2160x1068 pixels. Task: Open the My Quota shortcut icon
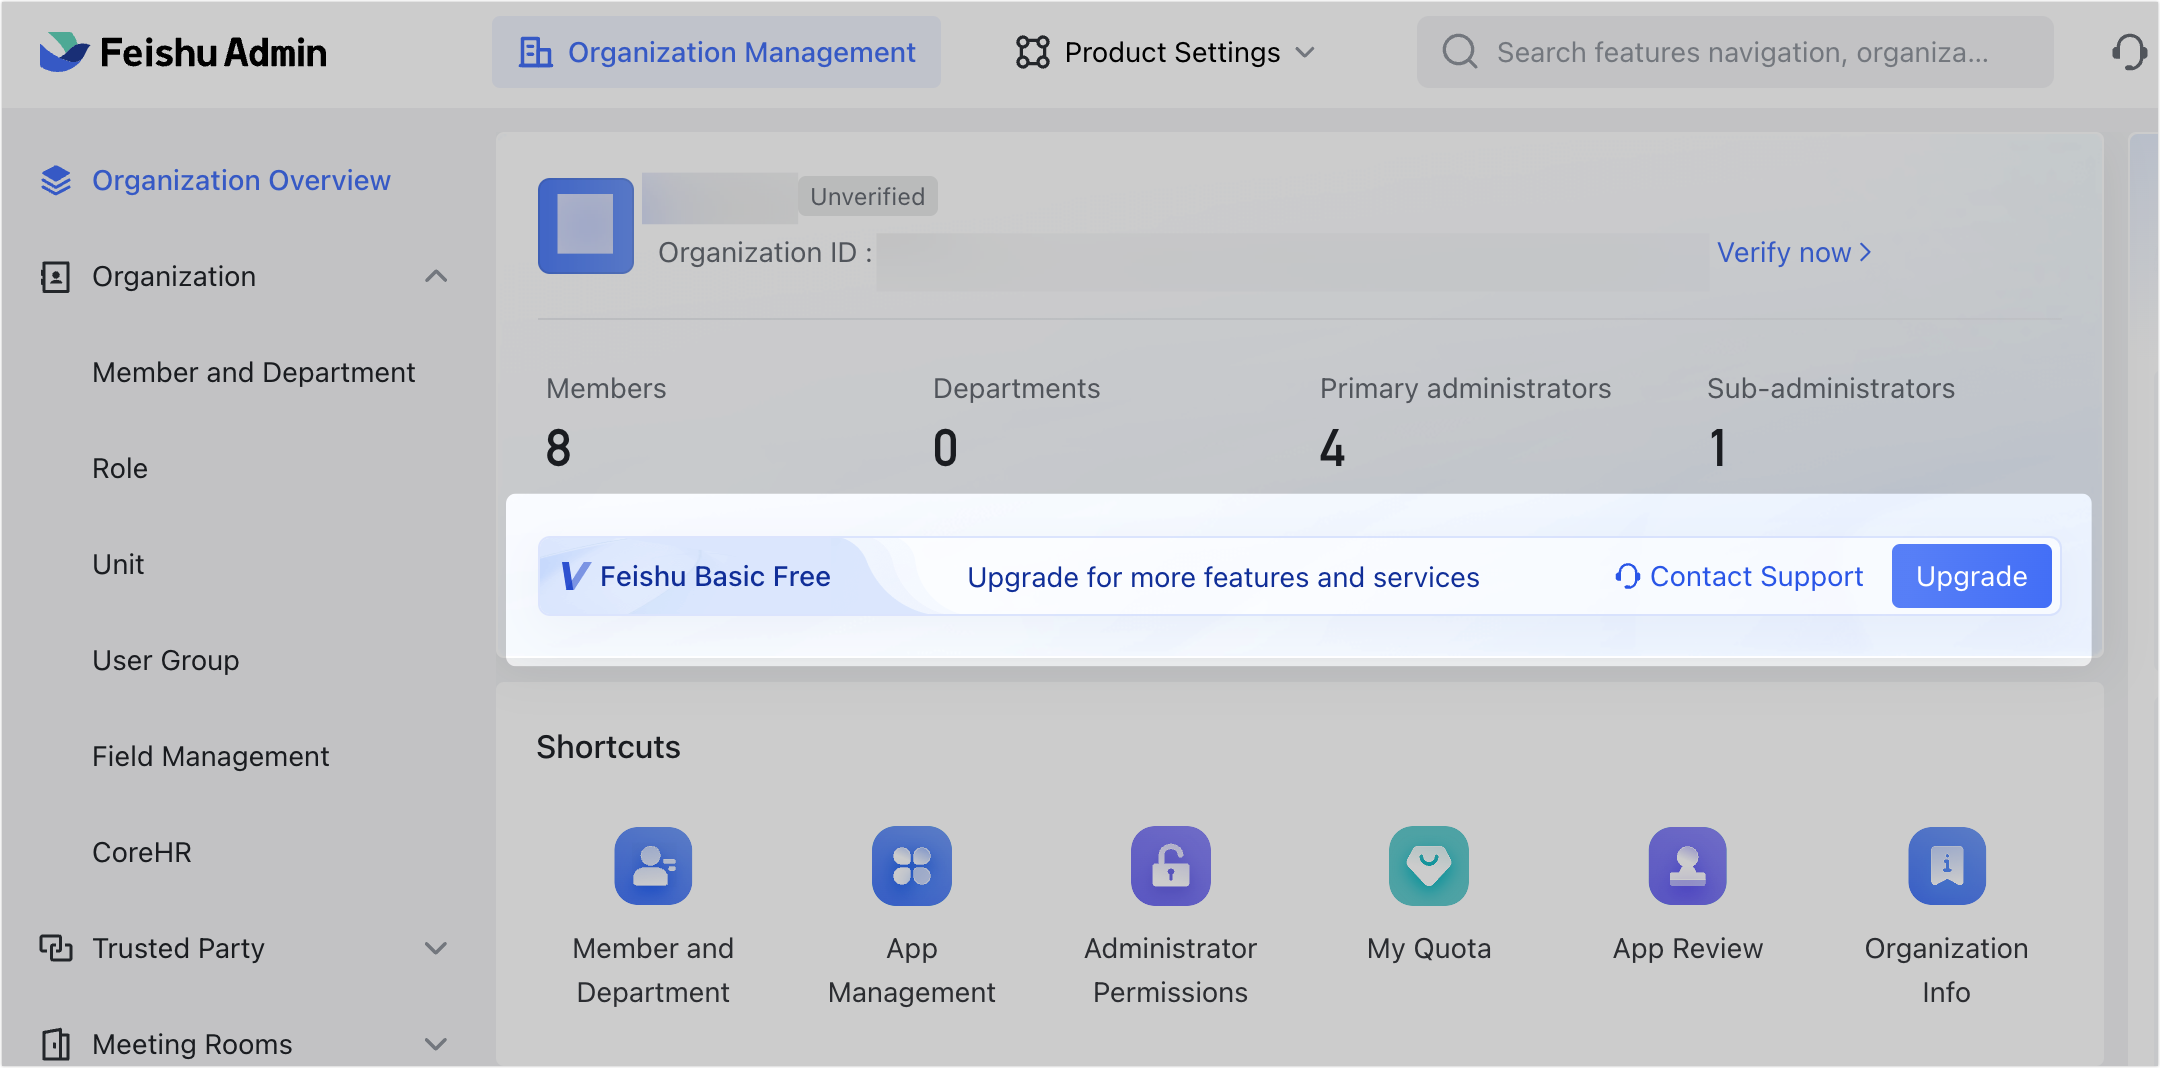pyautogui.click(x=1428, y=866)
